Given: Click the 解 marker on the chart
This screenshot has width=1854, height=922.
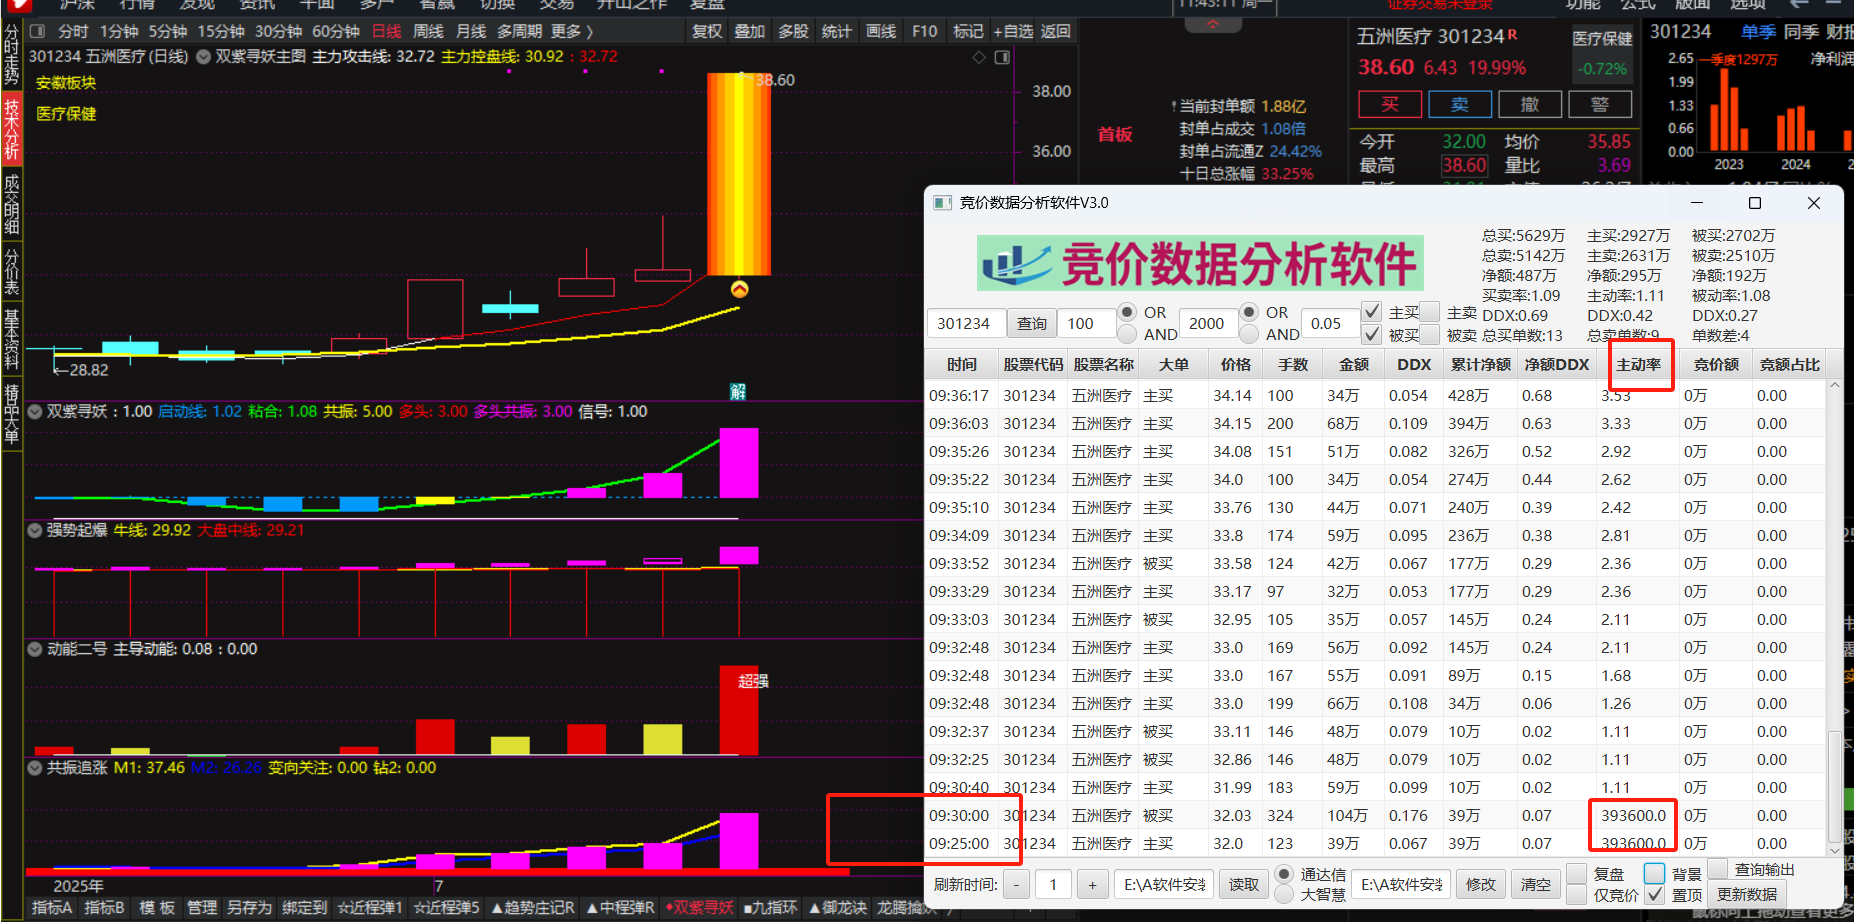Looking at the screenshot, I should click(x=738, y=391).
